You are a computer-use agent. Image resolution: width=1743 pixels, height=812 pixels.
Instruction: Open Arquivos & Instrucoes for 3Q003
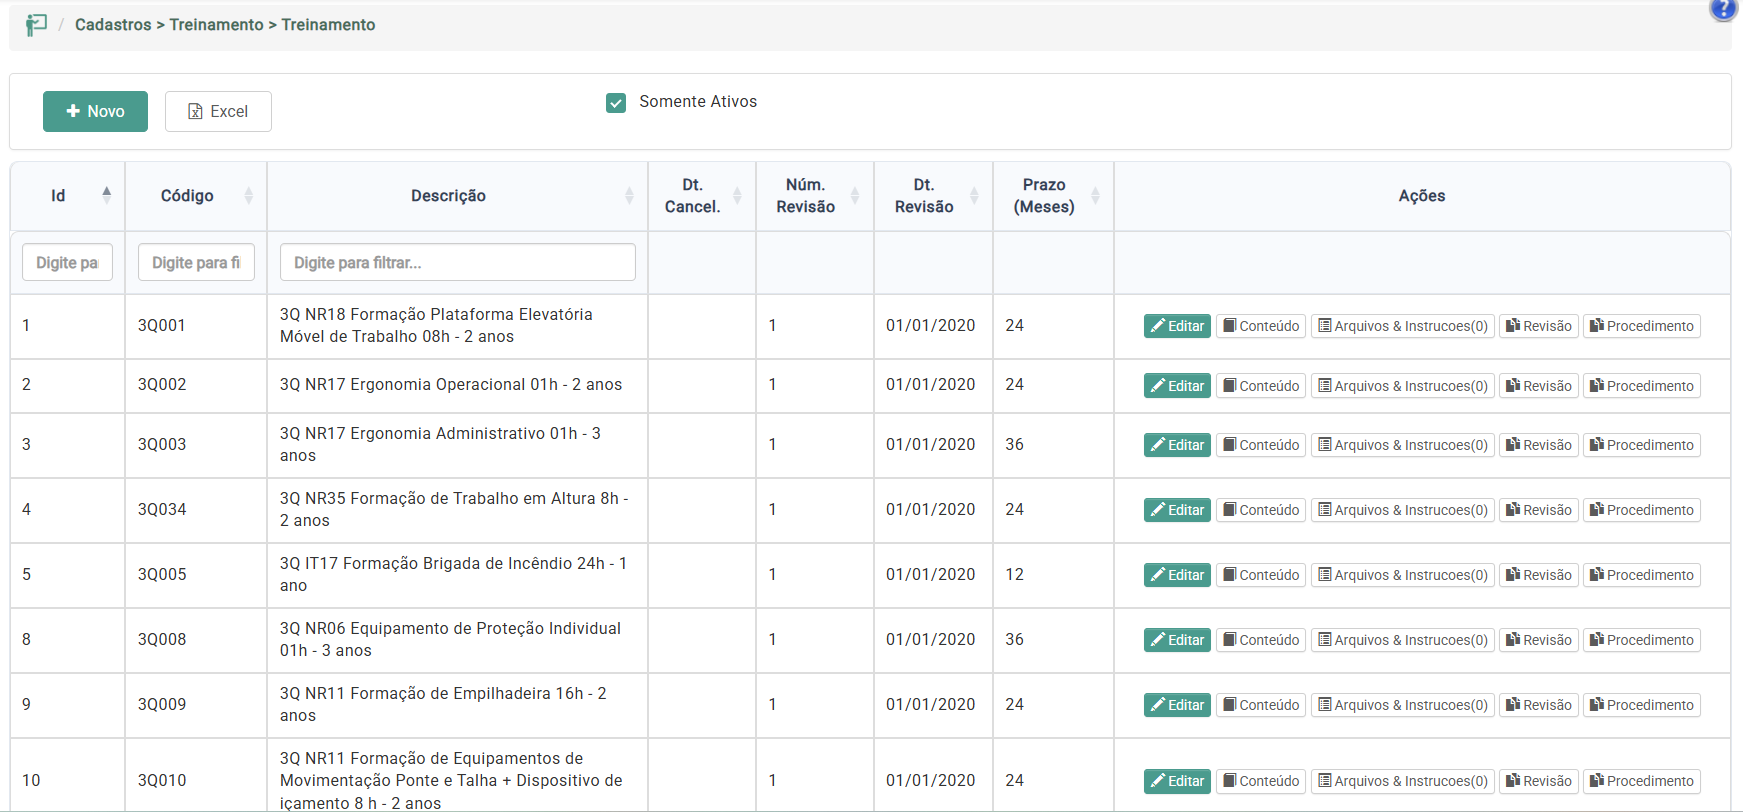click(x=1402, y=445)
